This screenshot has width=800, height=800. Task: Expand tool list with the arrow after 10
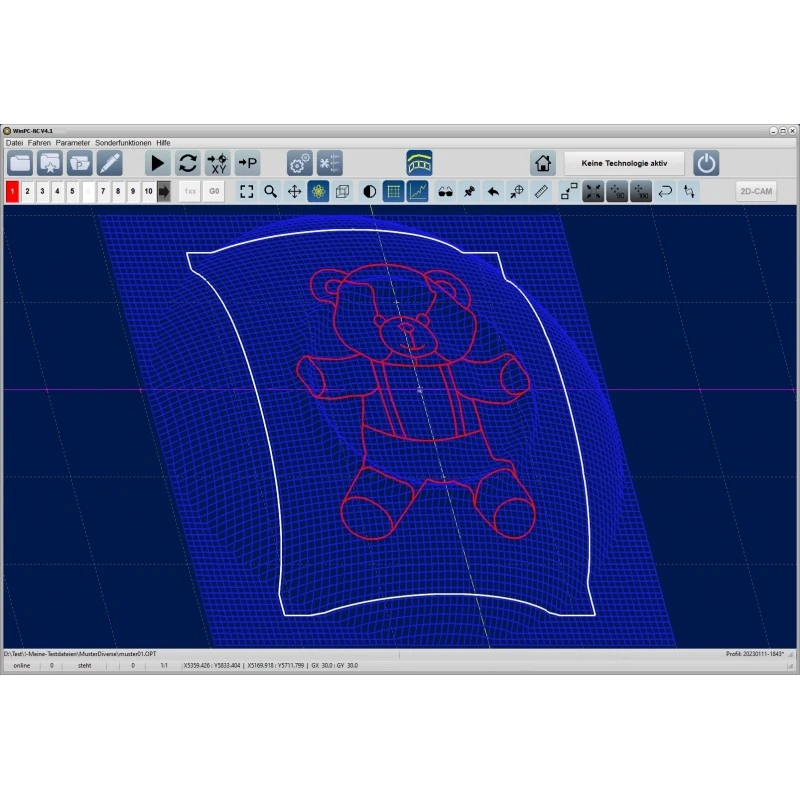point(164,191)
